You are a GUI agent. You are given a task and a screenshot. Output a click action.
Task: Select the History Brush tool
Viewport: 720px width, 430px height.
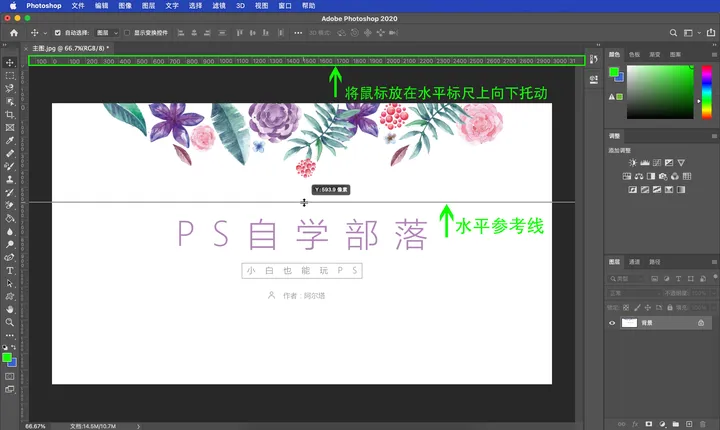(10, 192)
